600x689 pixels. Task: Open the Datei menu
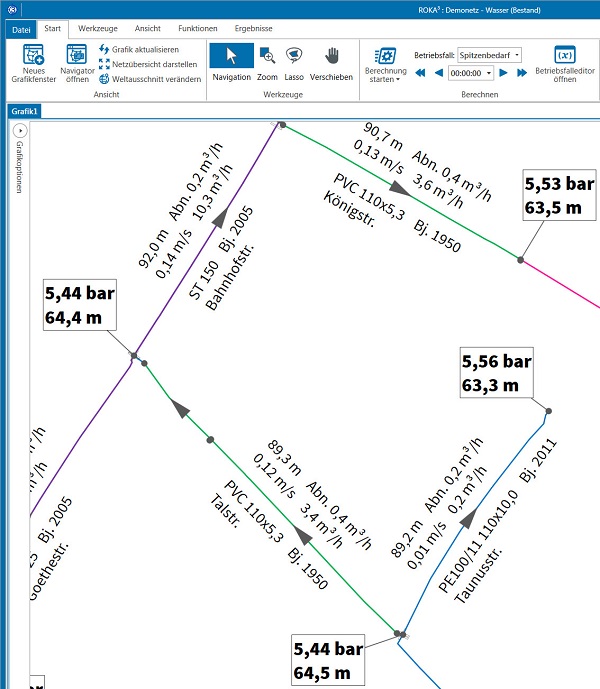point(20,29)
